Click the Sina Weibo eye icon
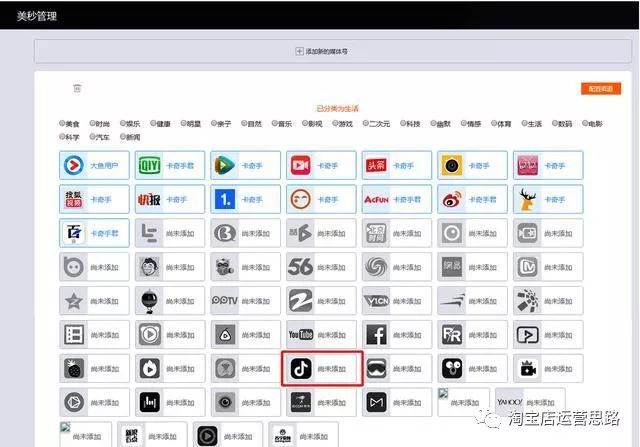640x447 pixels. (x=452, y=199)
